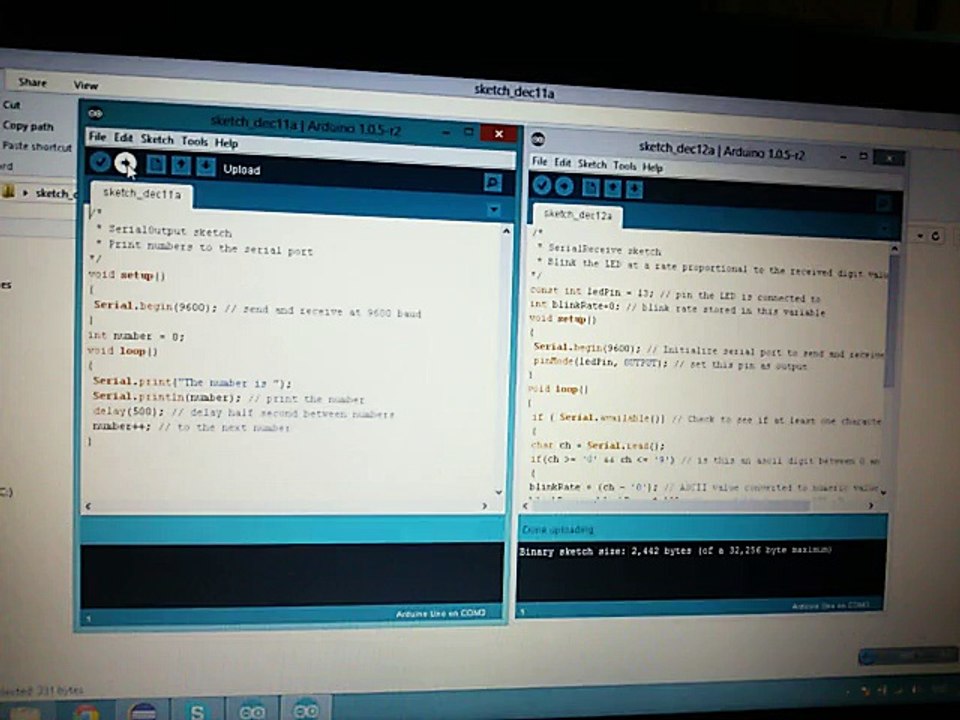The height and width of the screenshot is (720, 960).
Task: Open File menu in sketch_dec12a window
Action: [539, 161]
